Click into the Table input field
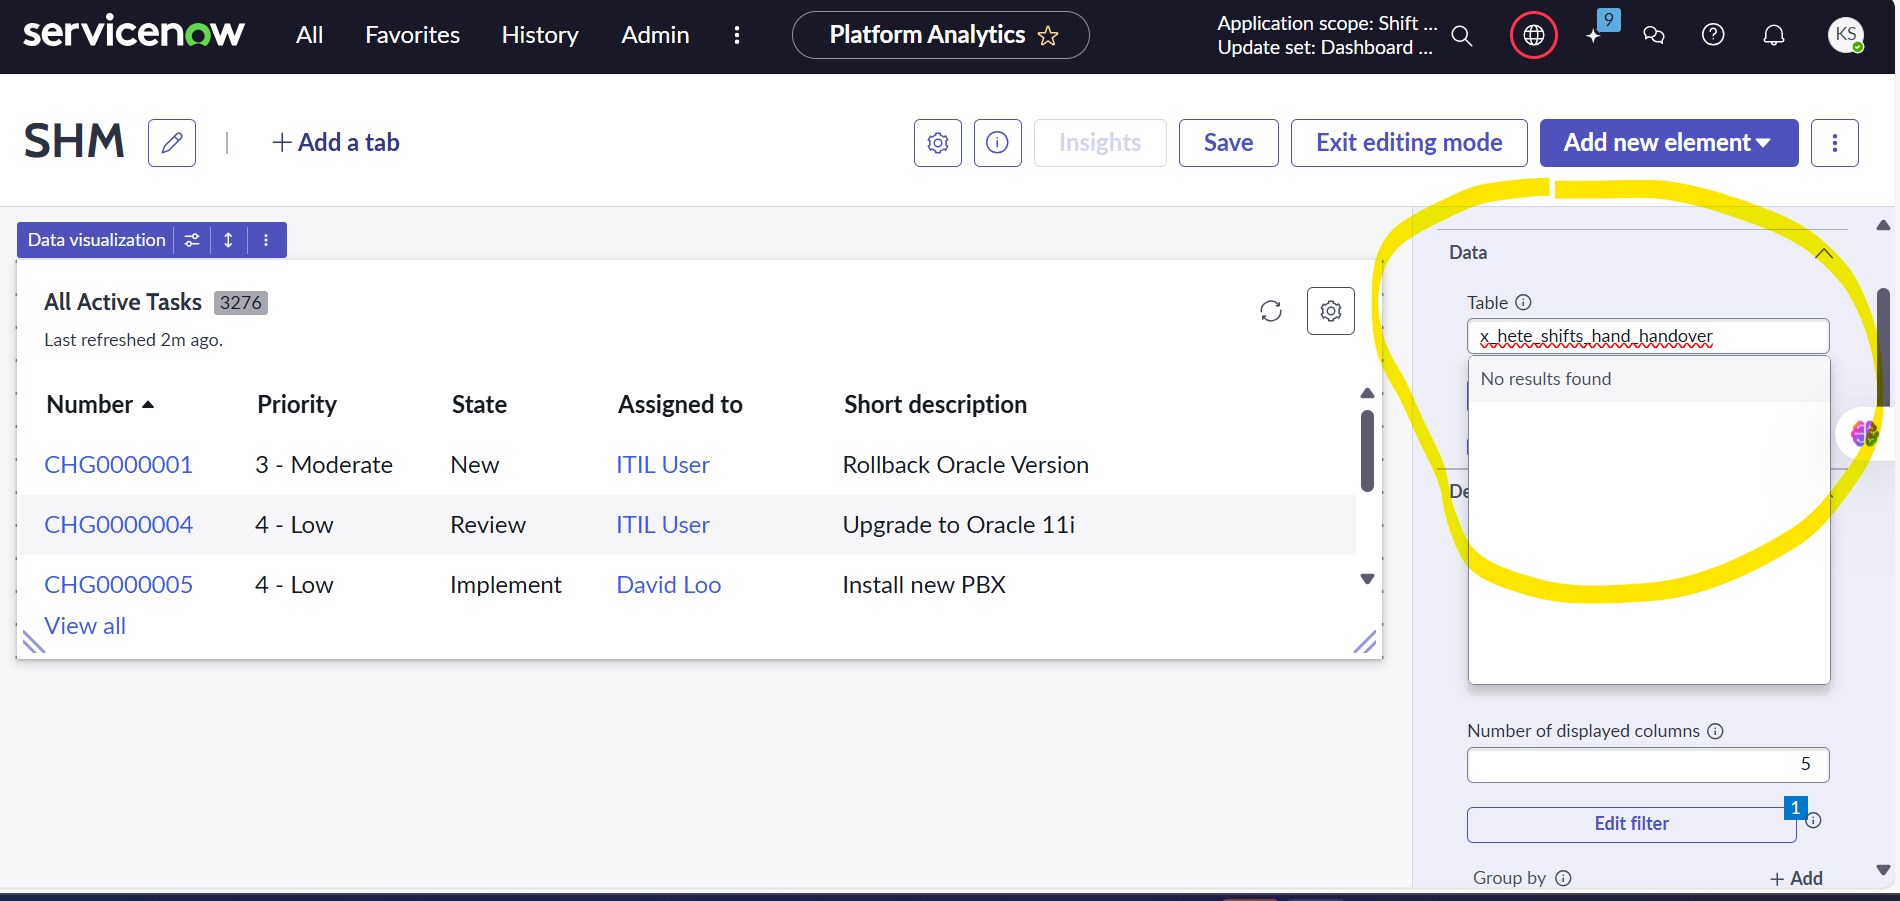The height and width of the screenshot is (901, 1900). (x=1647, y=336)
